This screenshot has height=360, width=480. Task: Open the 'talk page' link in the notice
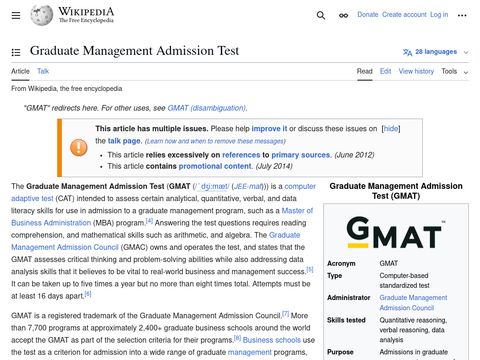pyautogui.click(x=124, y=141)
